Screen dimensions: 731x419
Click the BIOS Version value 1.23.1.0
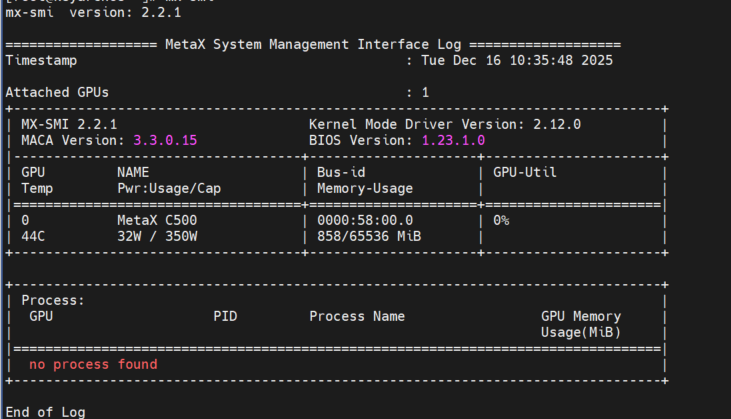click(x=453, y=140)
